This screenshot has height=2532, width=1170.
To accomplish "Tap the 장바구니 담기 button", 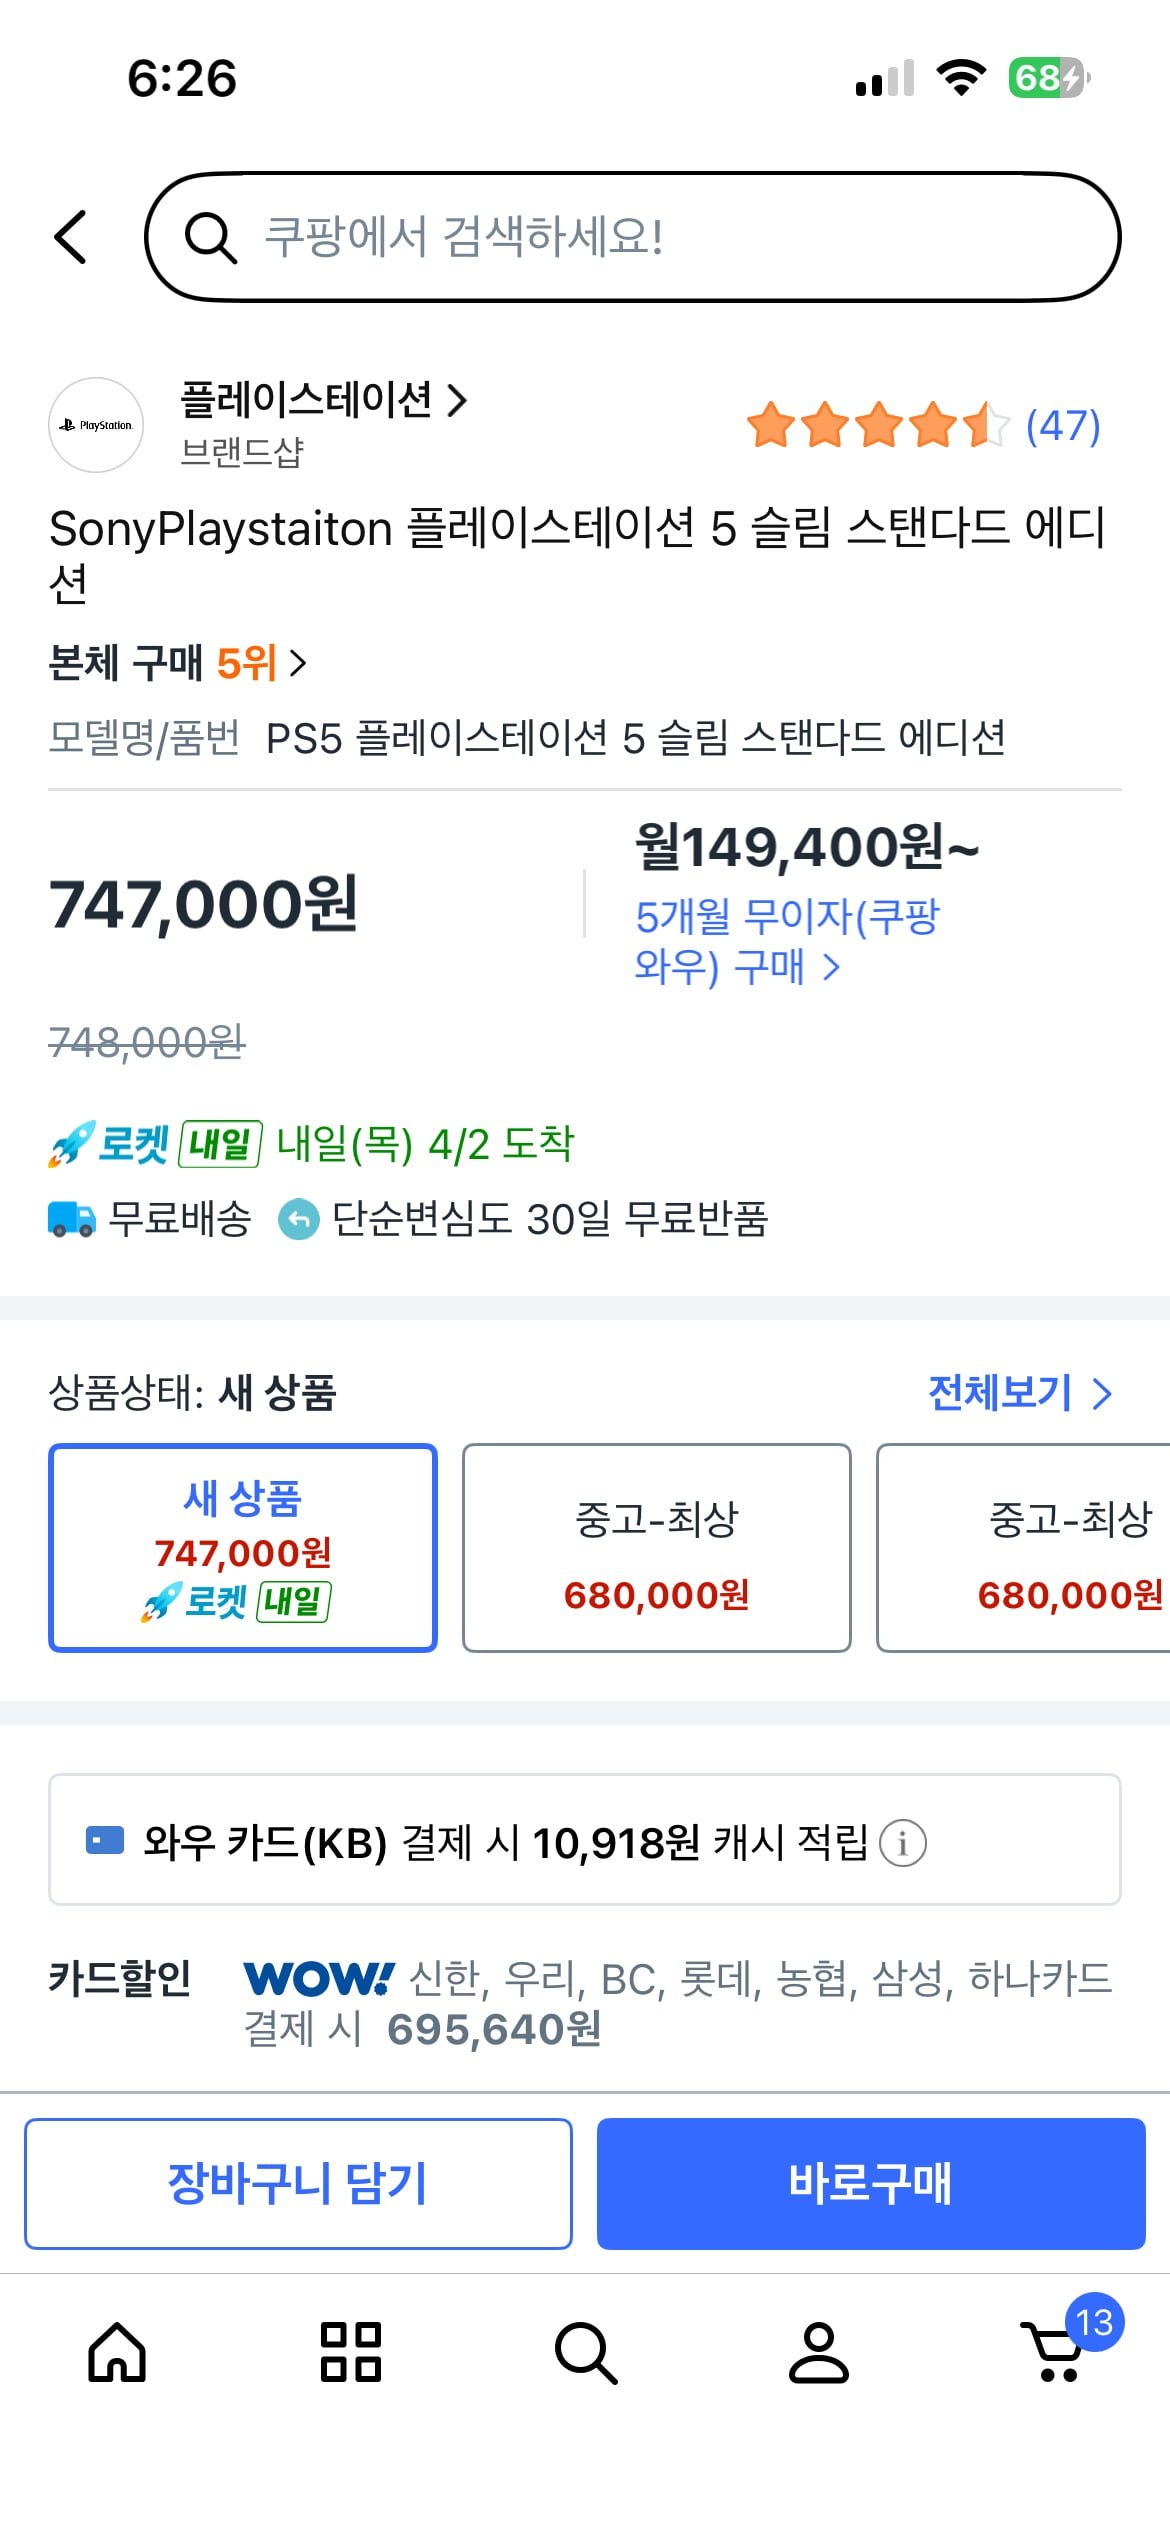I will [x=298, y=2183].
